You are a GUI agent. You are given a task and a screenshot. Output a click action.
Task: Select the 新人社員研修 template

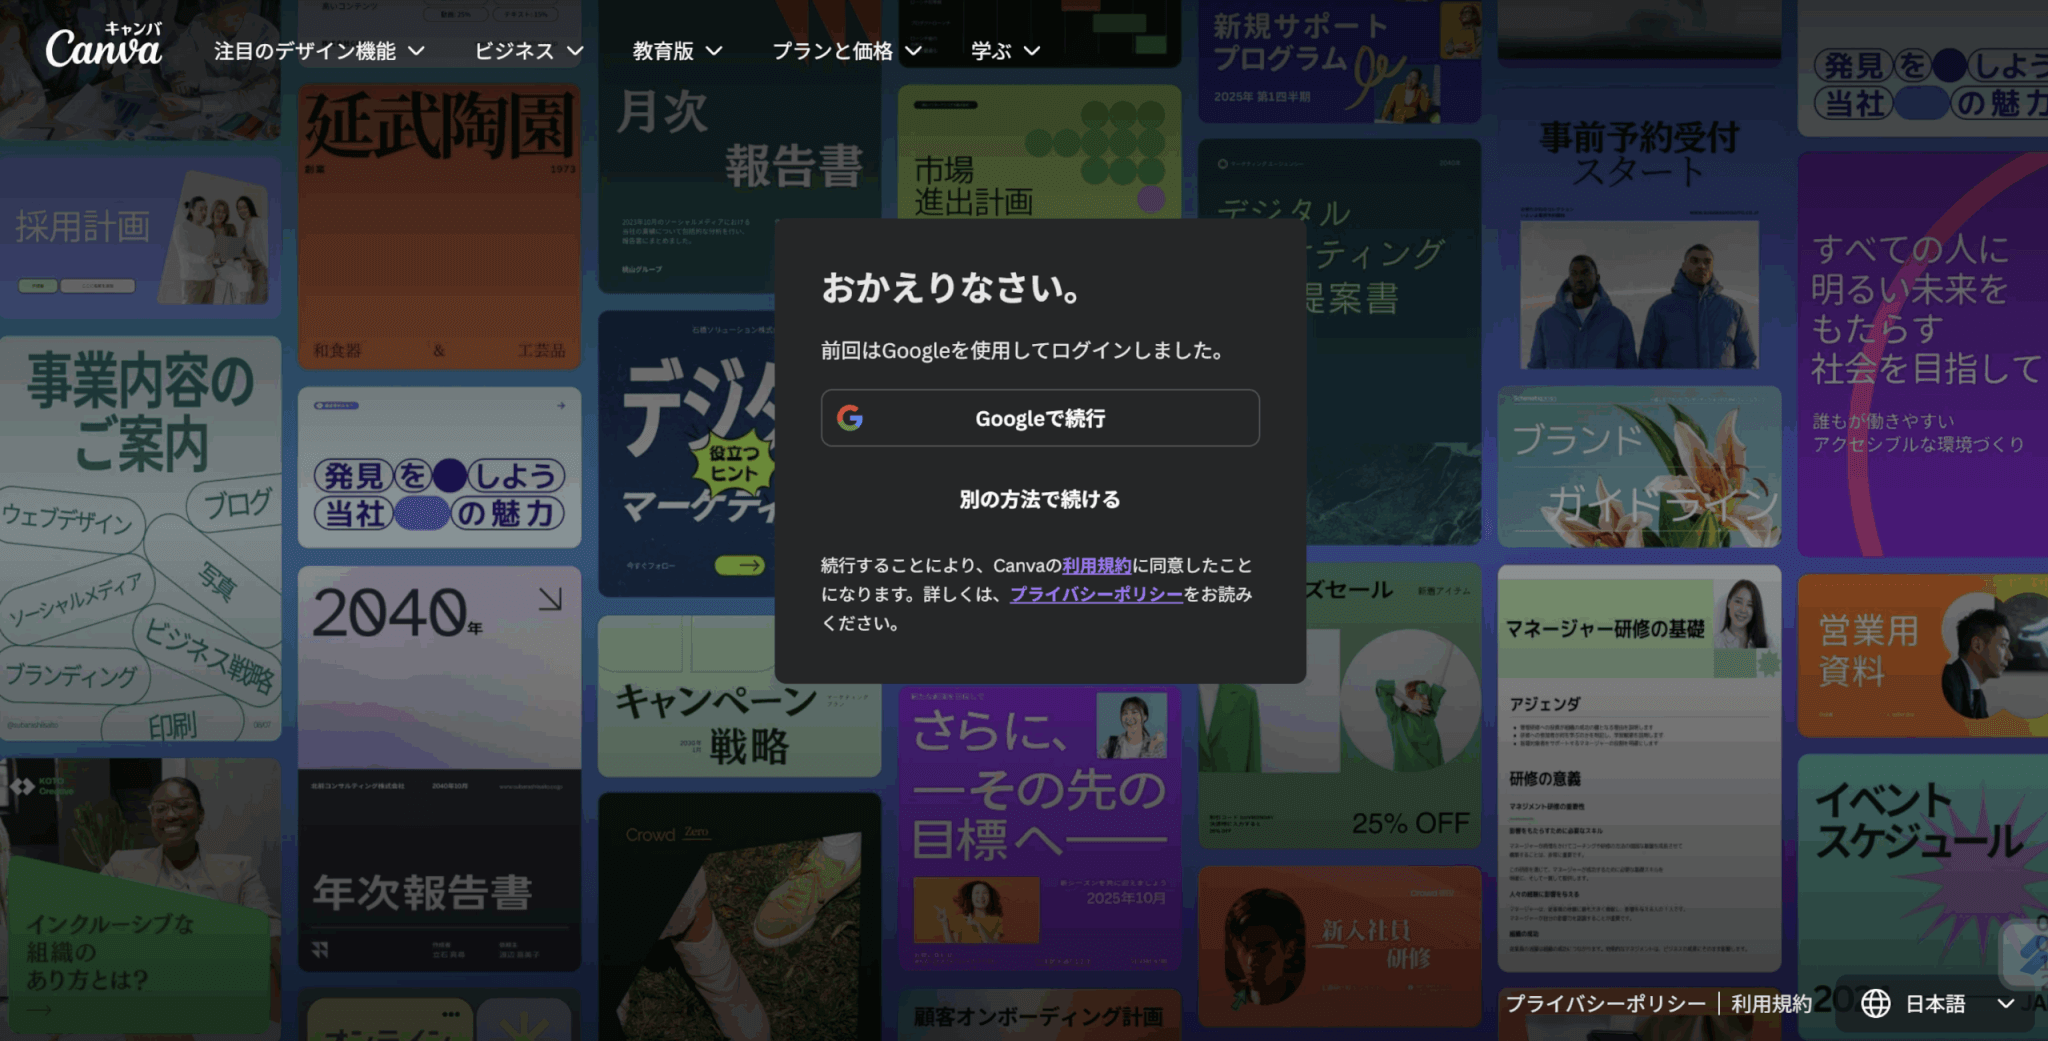click(1339, 945)
